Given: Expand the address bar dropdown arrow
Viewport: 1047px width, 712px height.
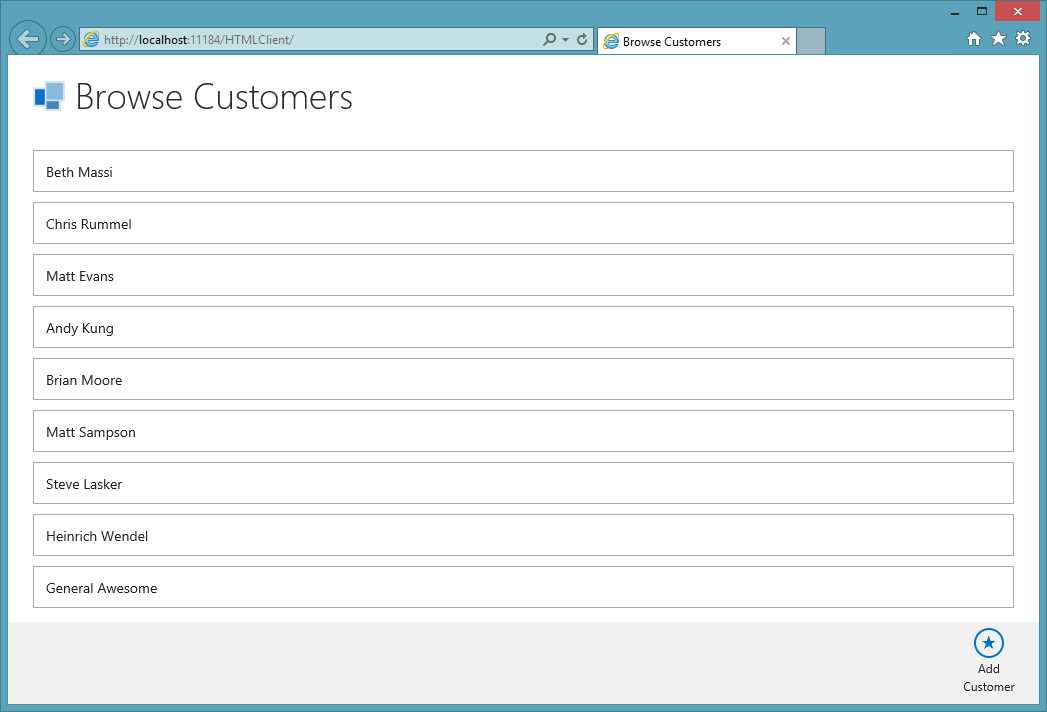Looking at the screenshot, I should (566, 40).
